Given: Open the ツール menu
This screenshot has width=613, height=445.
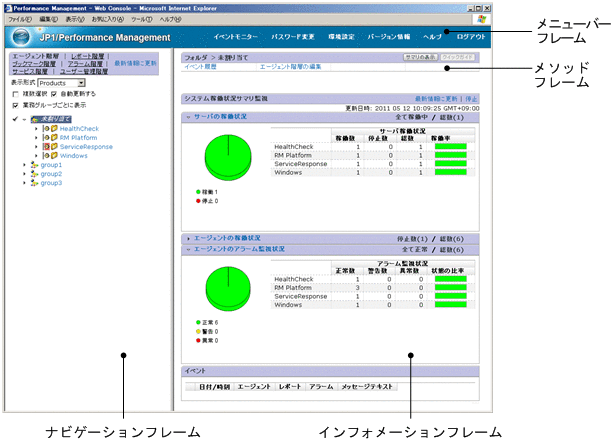Looking at the screenshot, I should [141, 19].
